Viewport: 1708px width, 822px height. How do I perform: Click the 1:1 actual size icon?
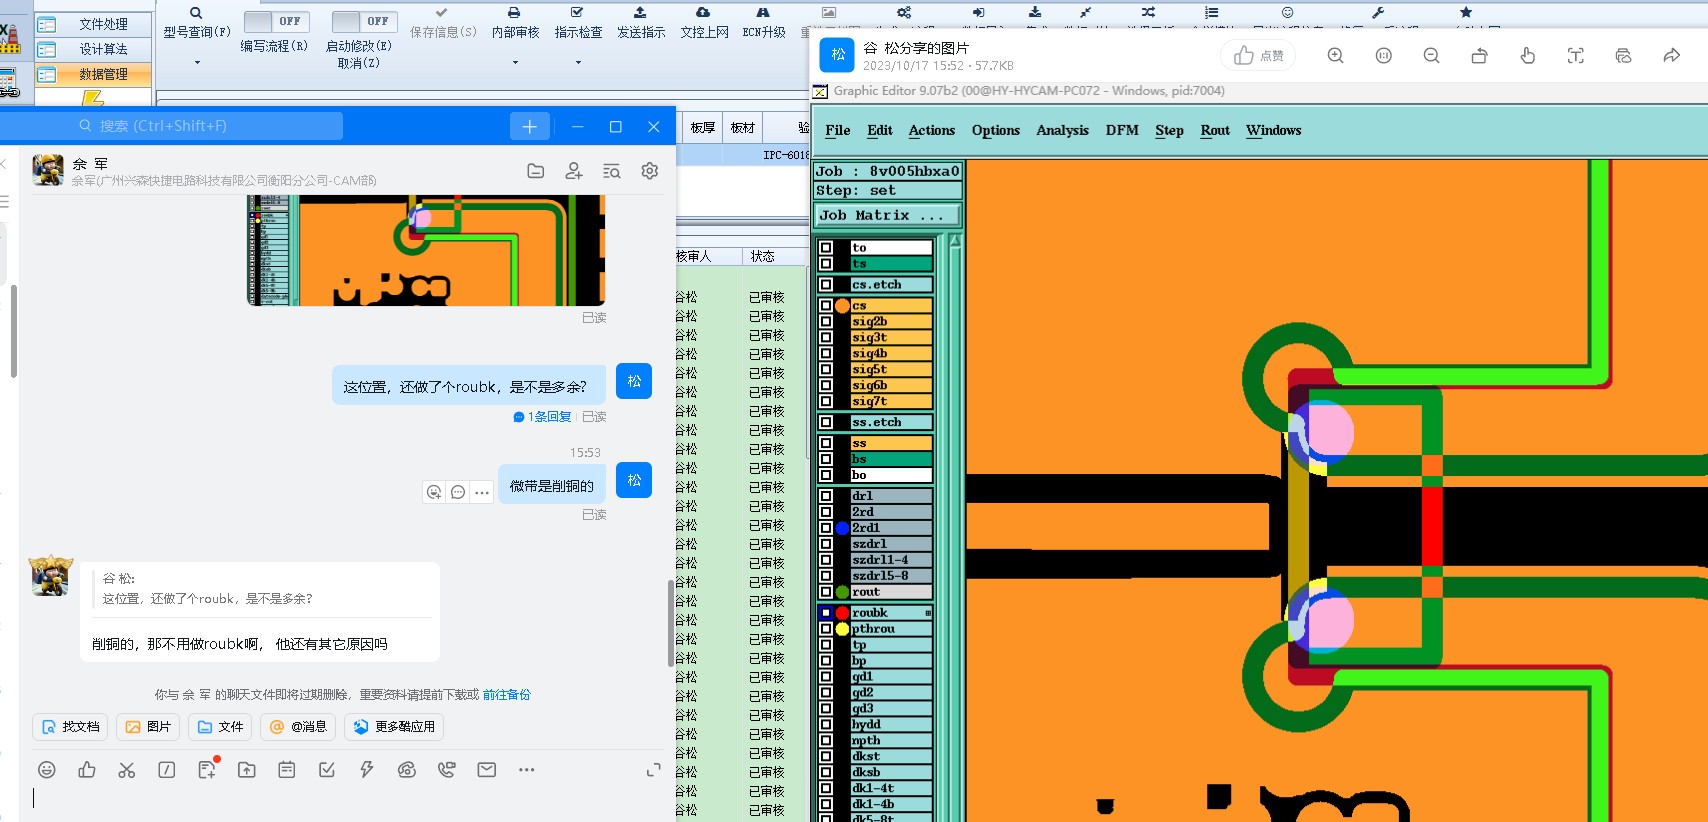[1383, 56]
